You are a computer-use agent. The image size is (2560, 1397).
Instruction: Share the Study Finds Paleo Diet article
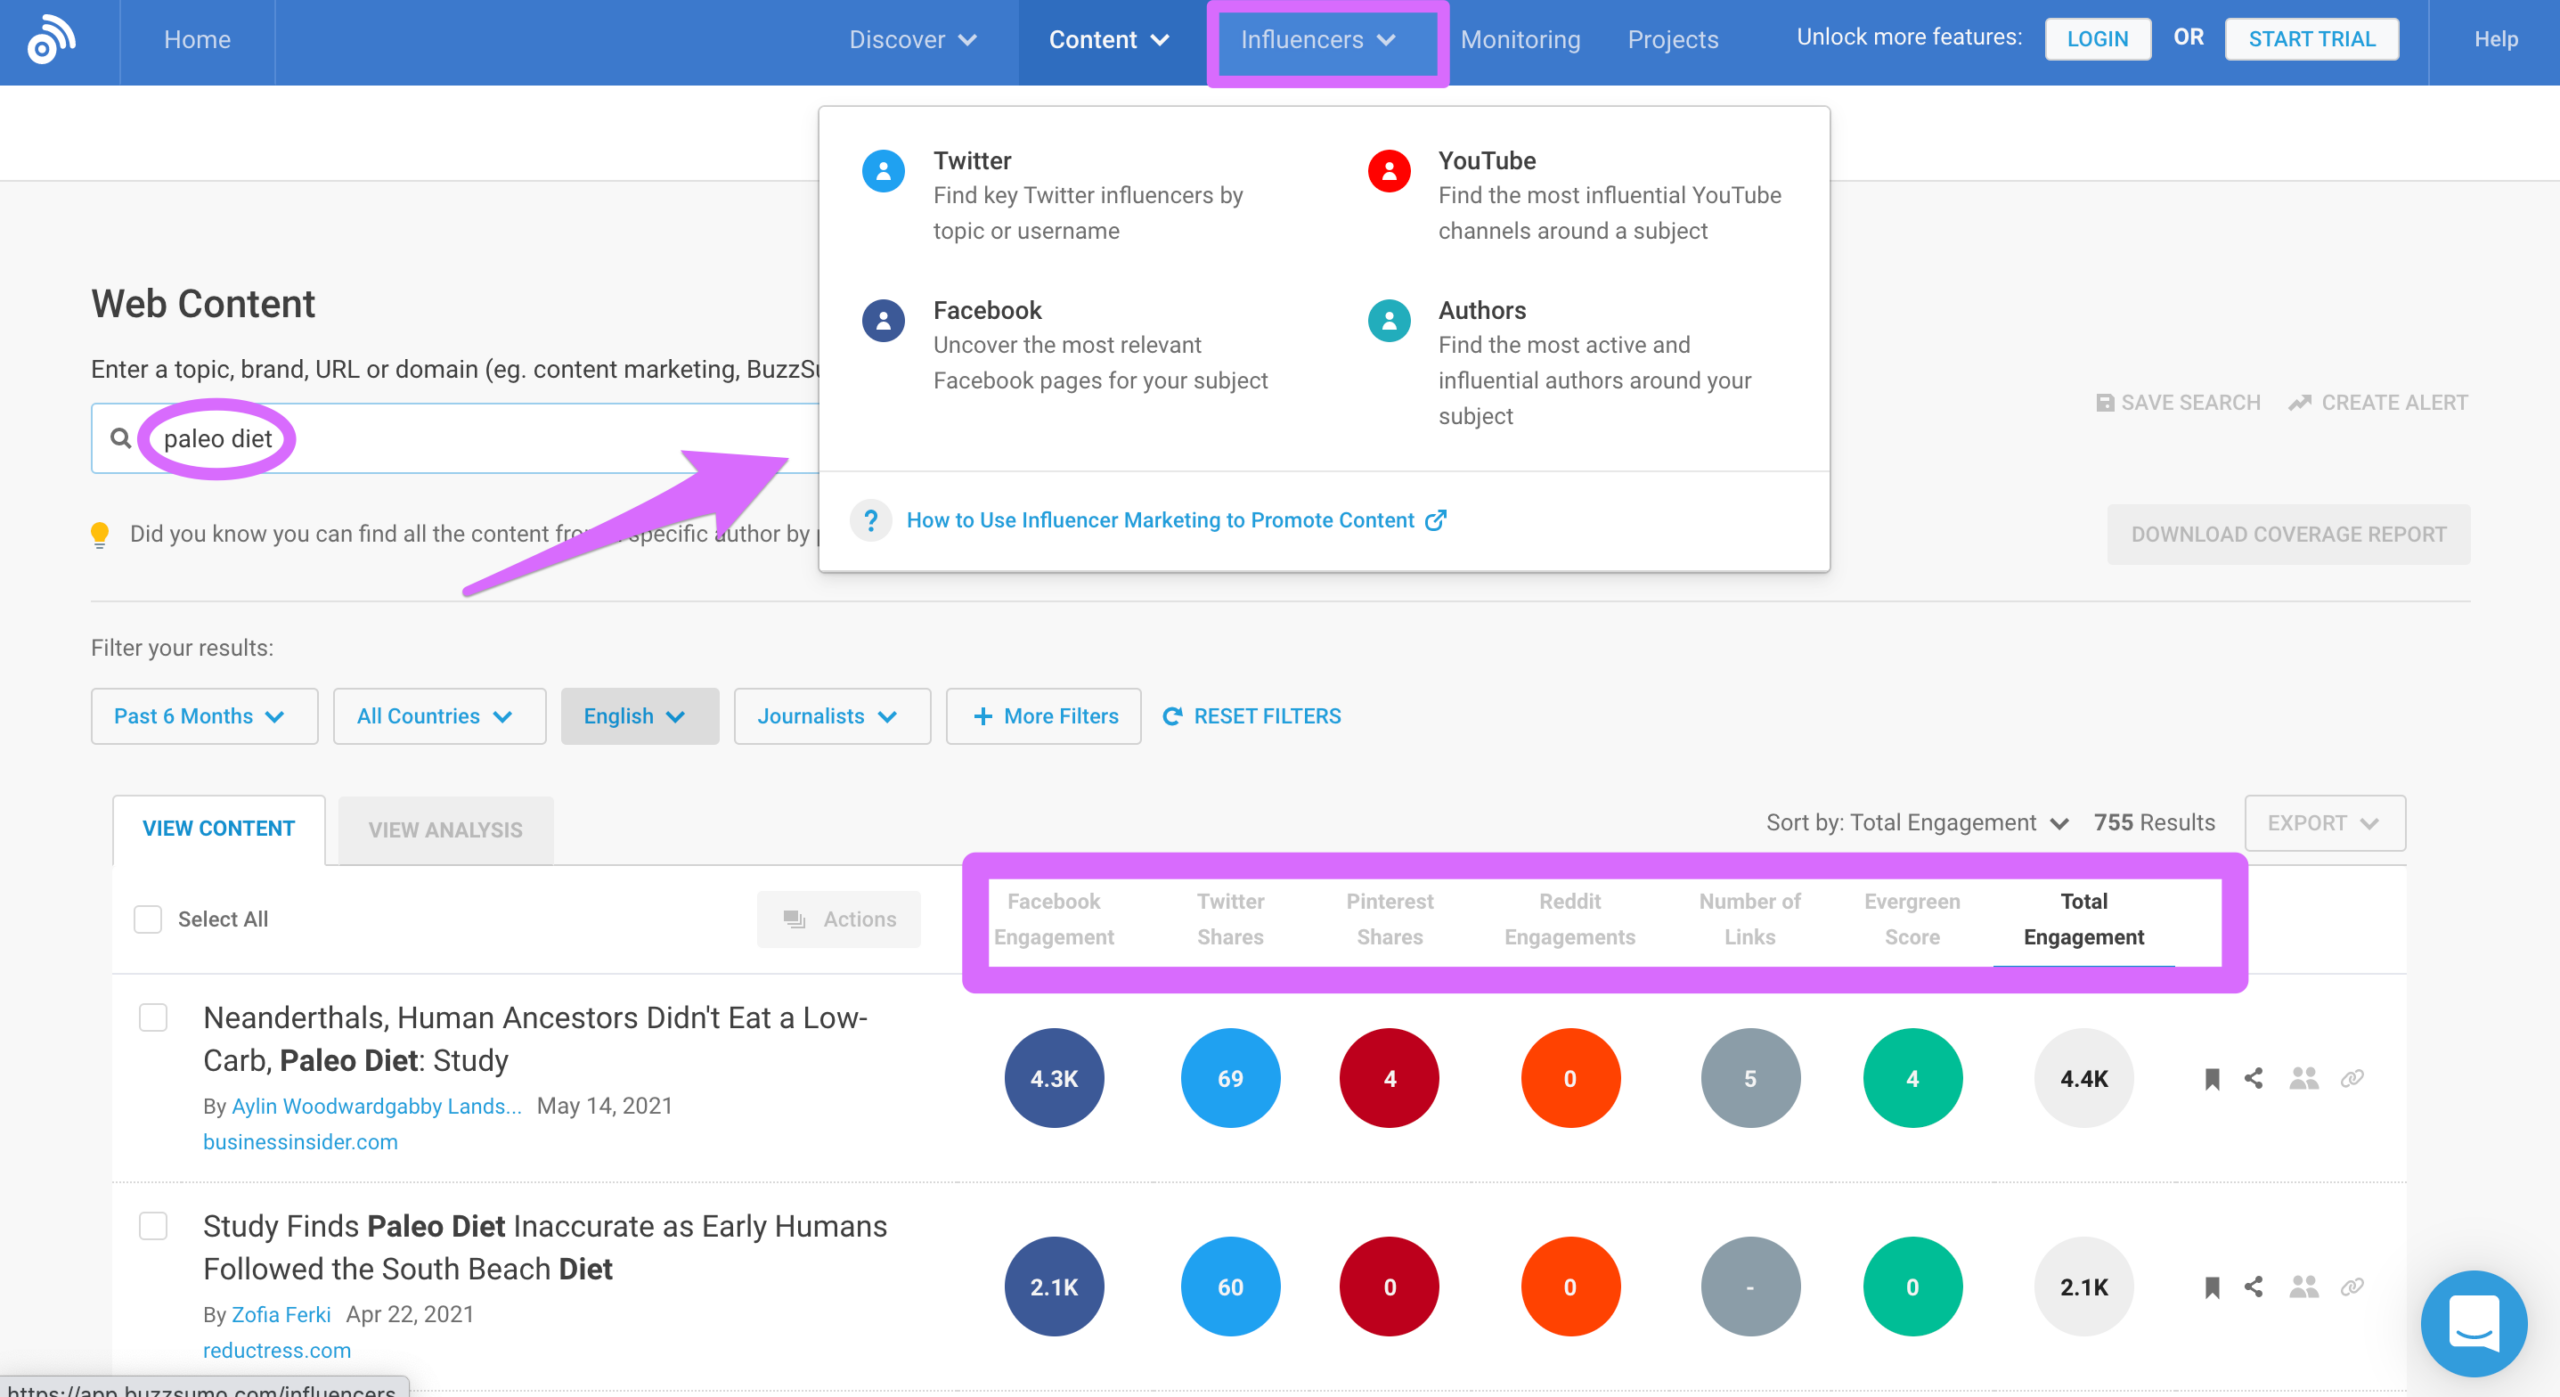coord(2253,1287)
